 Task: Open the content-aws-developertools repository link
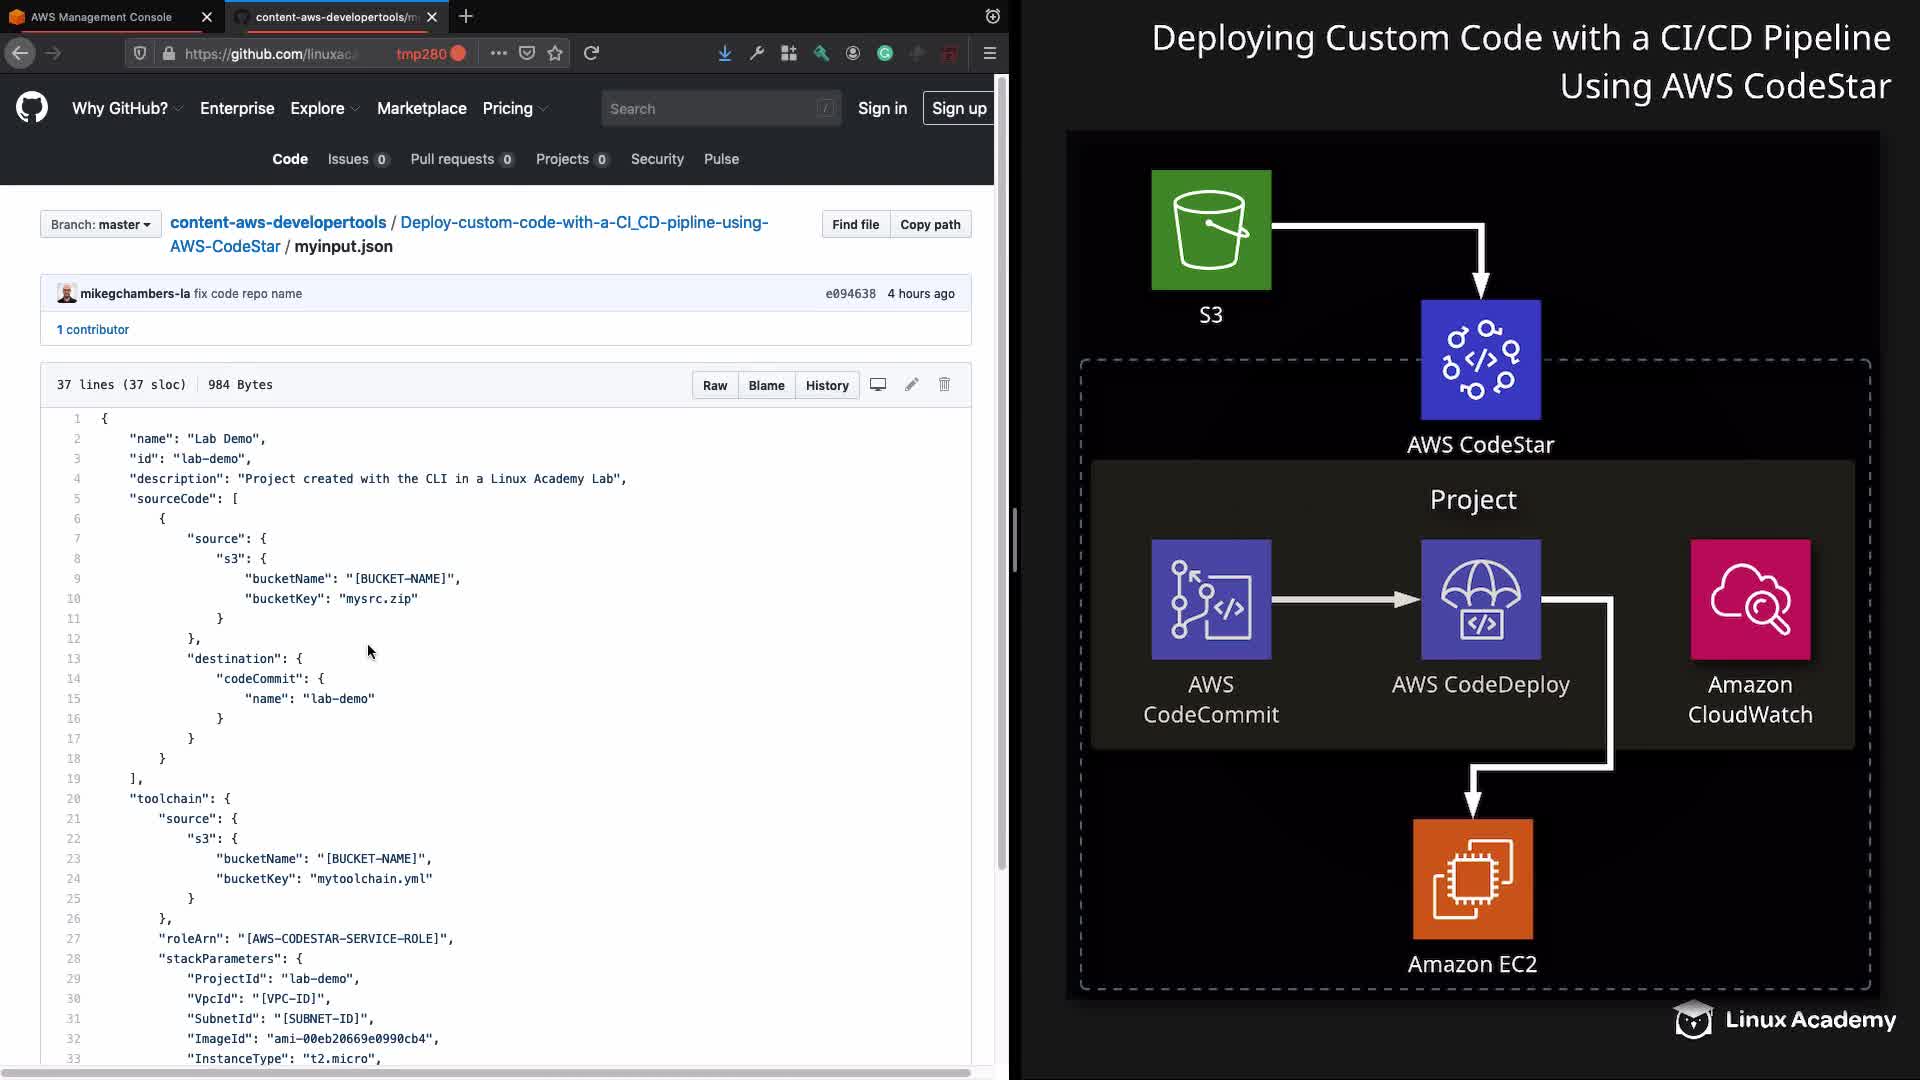pos(278,223)
